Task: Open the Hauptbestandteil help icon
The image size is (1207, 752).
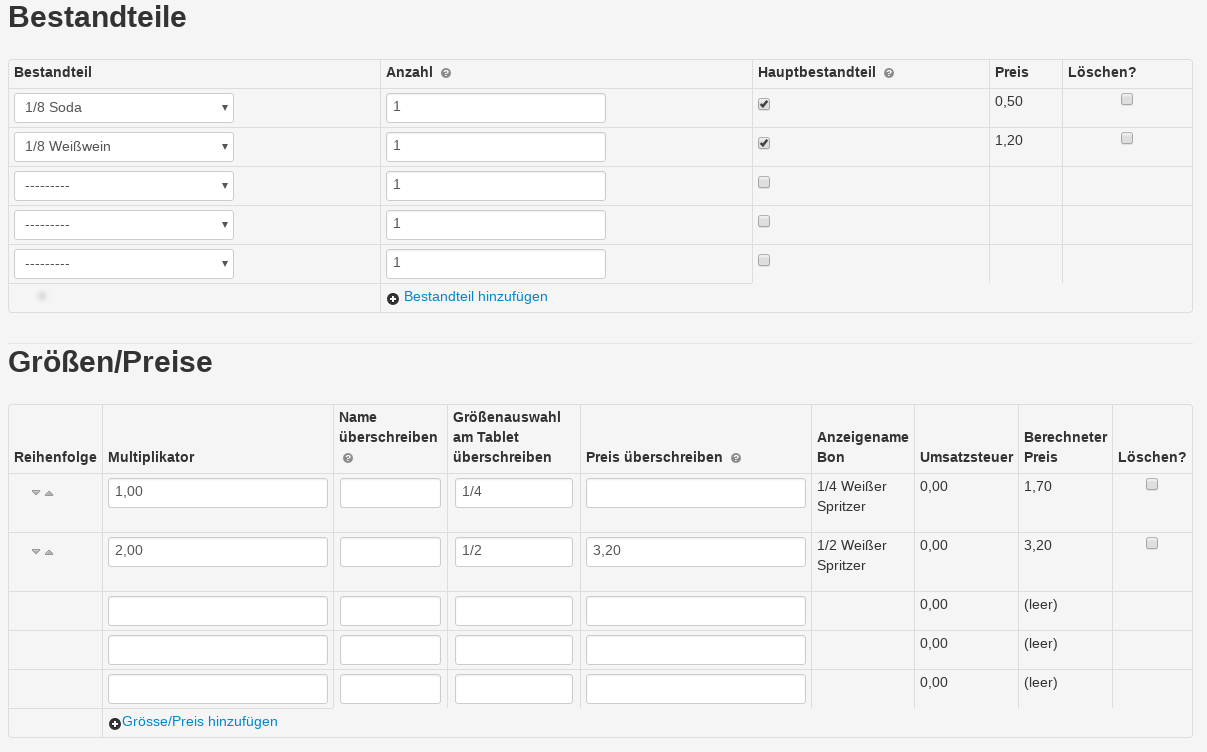Action: coord(889,73)
